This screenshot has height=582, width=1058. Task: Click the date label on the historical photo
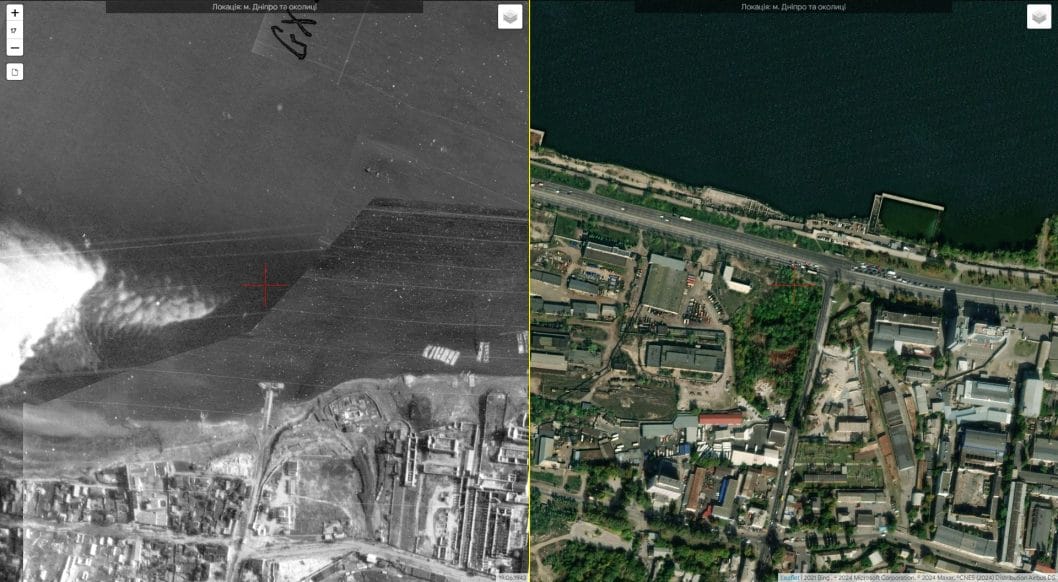tap(512, 577)
